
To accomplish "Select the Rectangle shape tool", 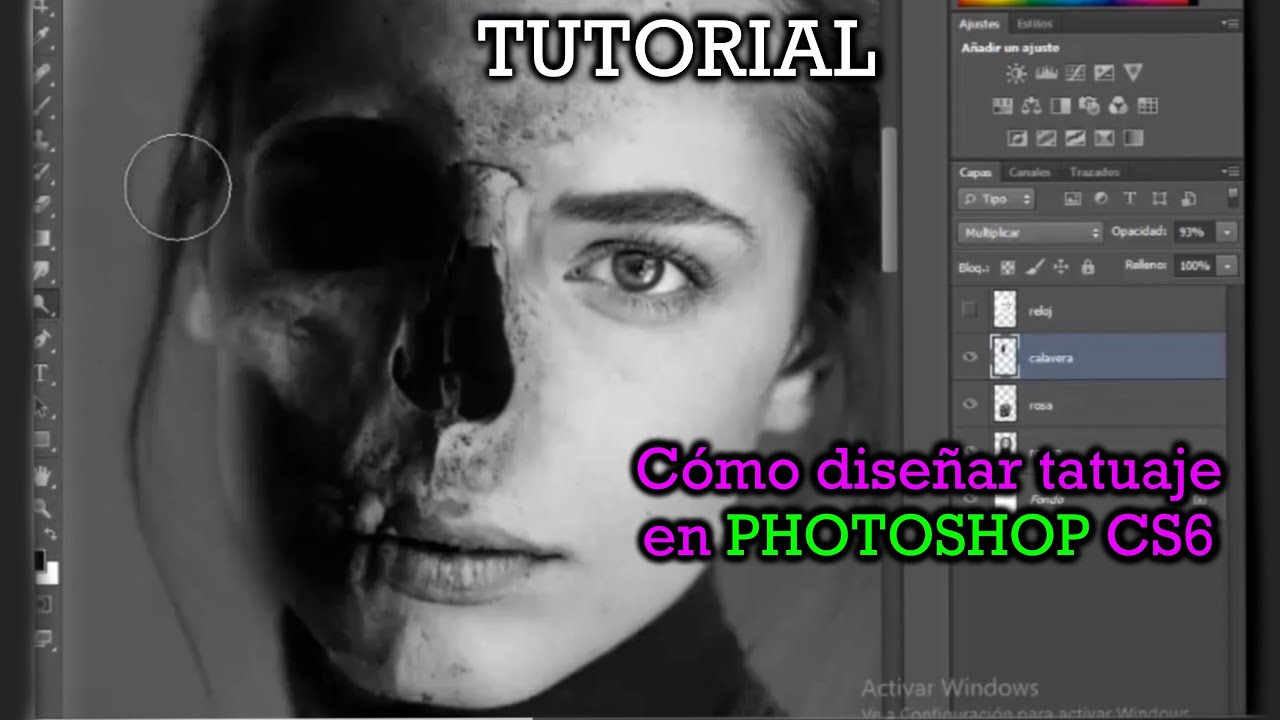I will [x=44, y=438].
